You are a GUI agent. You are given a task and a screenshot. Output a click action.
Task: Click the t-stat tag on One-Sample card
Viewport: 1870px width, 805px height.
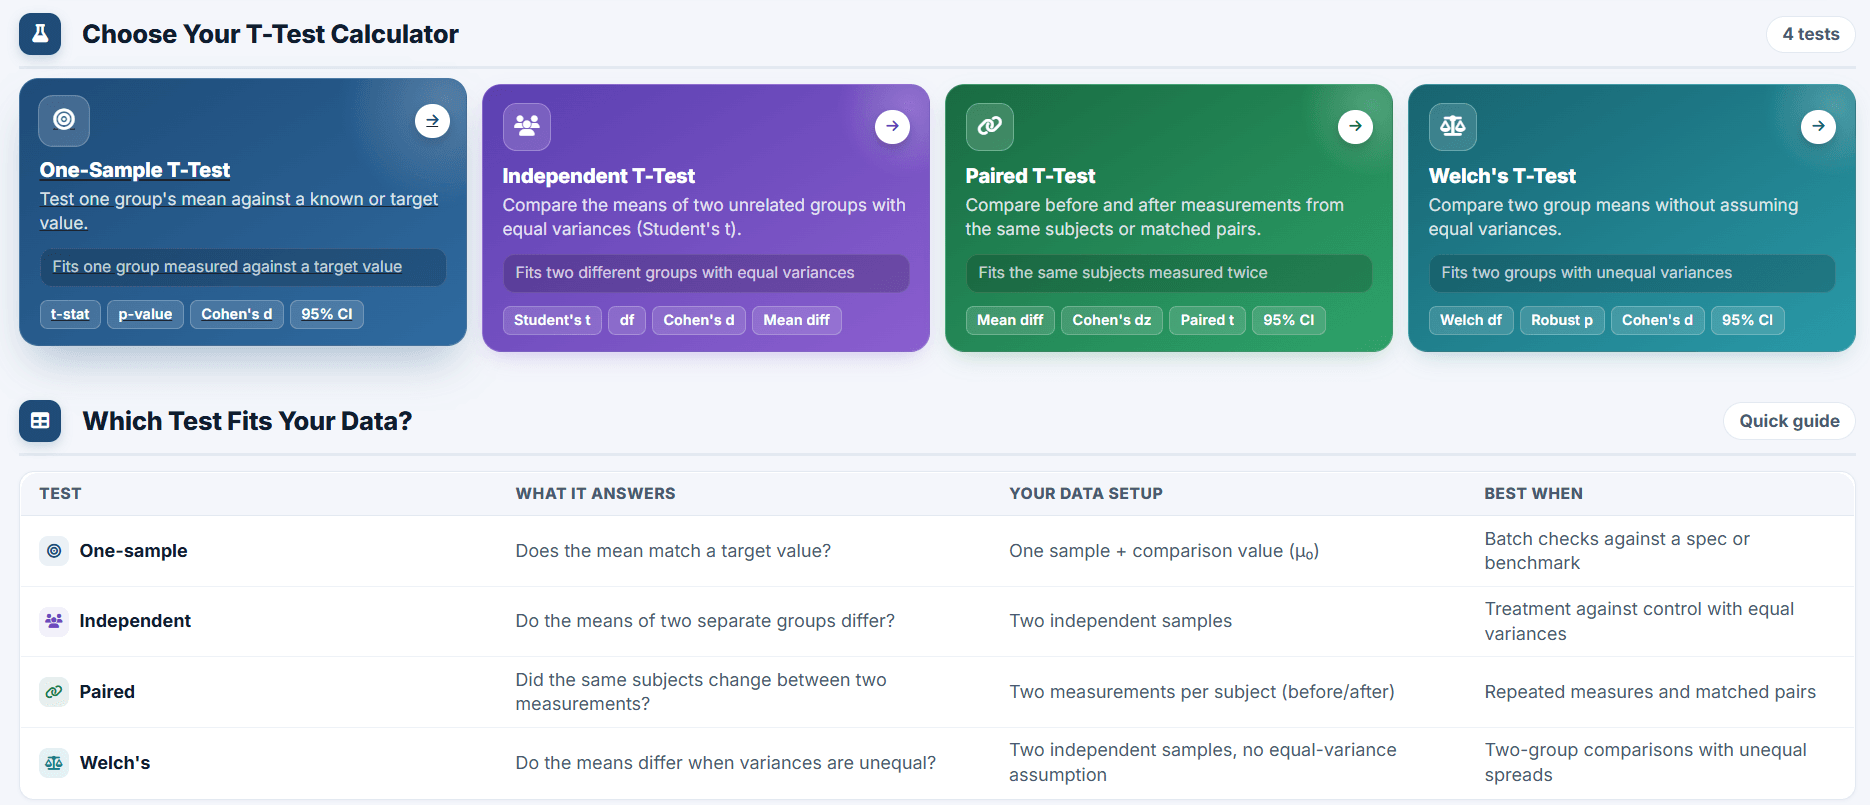tap(70, 314)
